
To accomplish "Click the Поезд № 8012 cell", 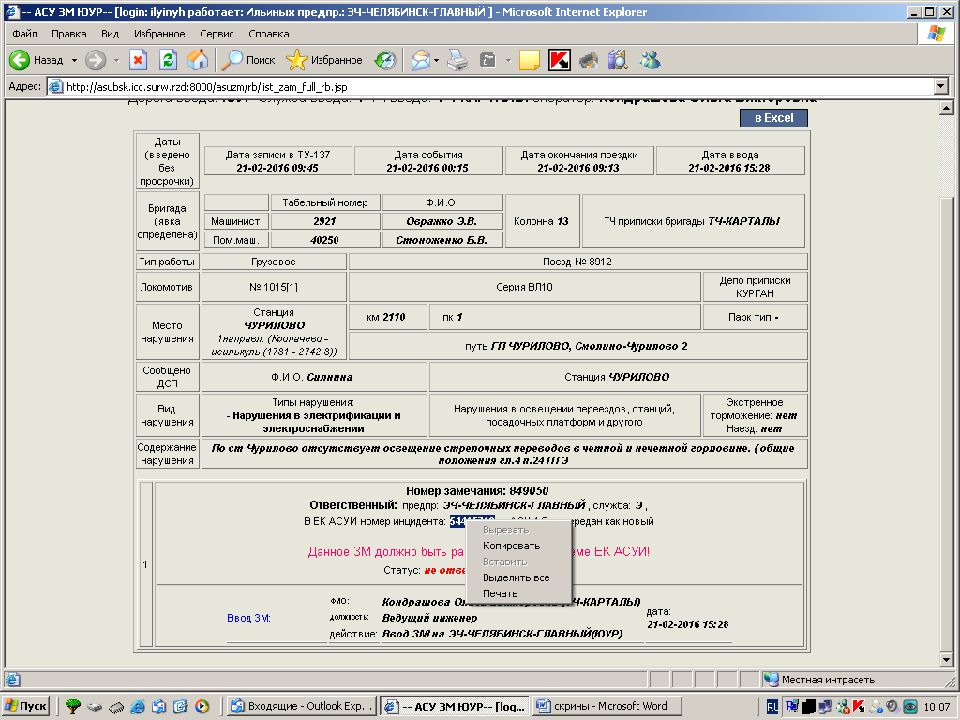I will coord(577,261).
